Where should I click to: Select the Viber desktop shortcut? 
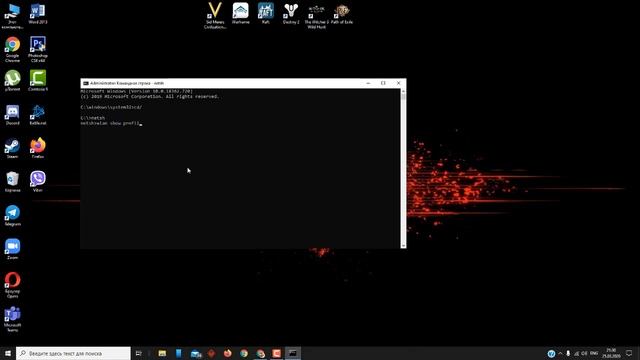[x=38, y=182]
